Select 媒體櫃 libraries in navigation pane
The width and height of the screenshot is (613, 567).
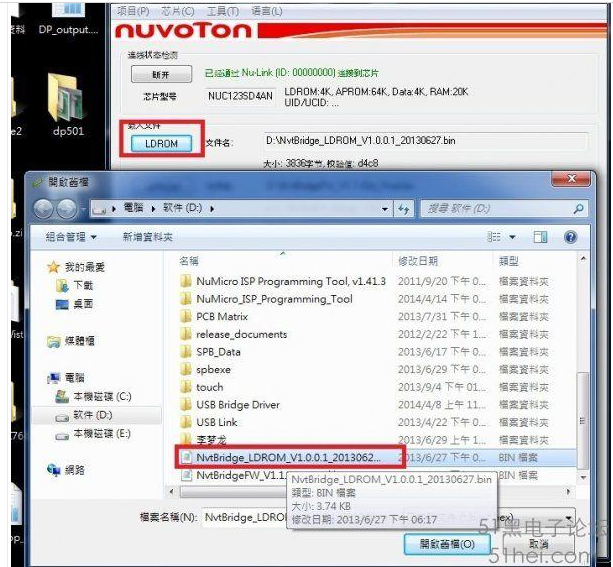(71, 341)
